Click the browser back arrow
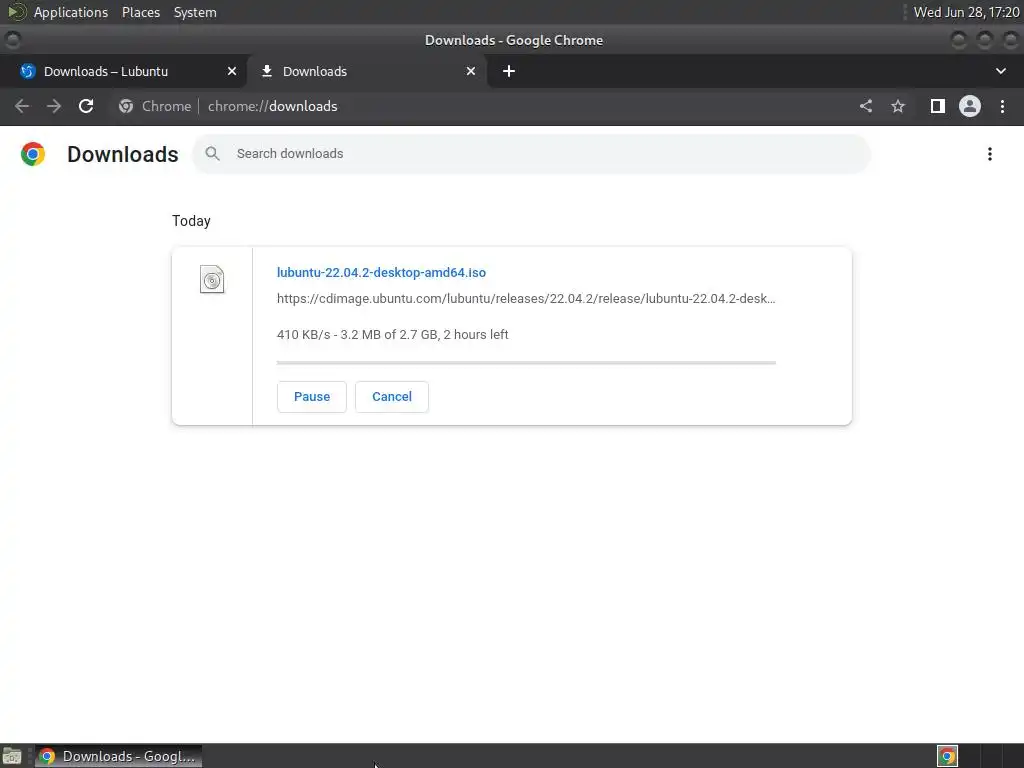The width and height of the screenshot is (1024, 768). (22, 106)
